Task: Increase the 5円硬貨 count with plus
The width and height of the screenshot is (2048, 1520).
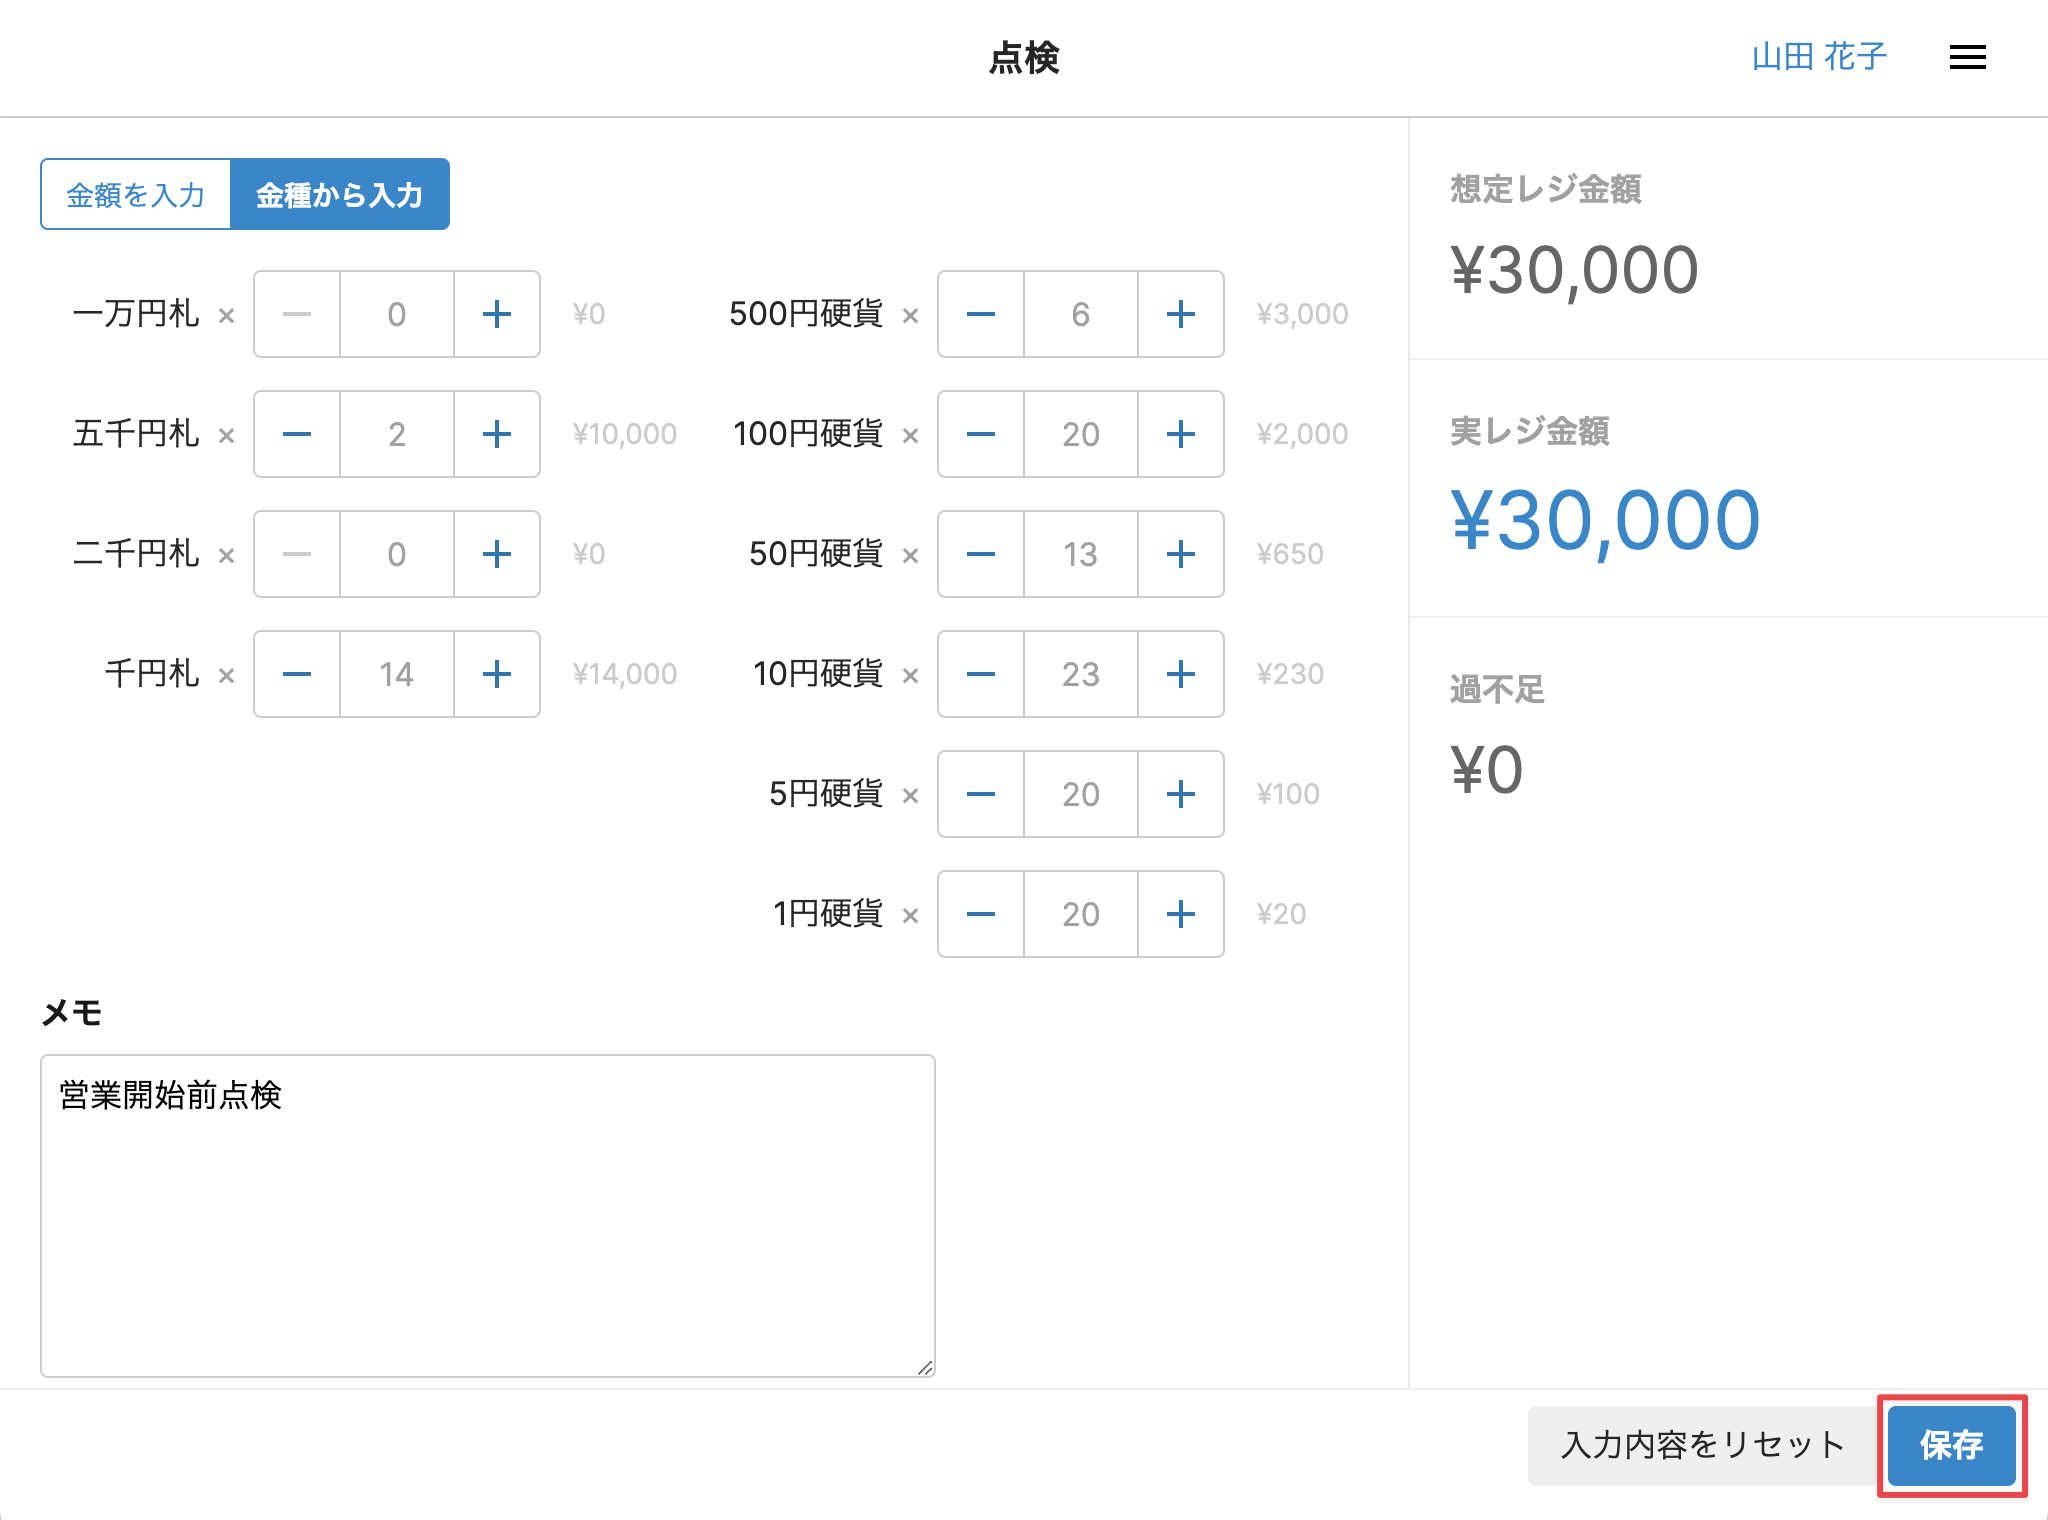Action: pos(1181,794)
